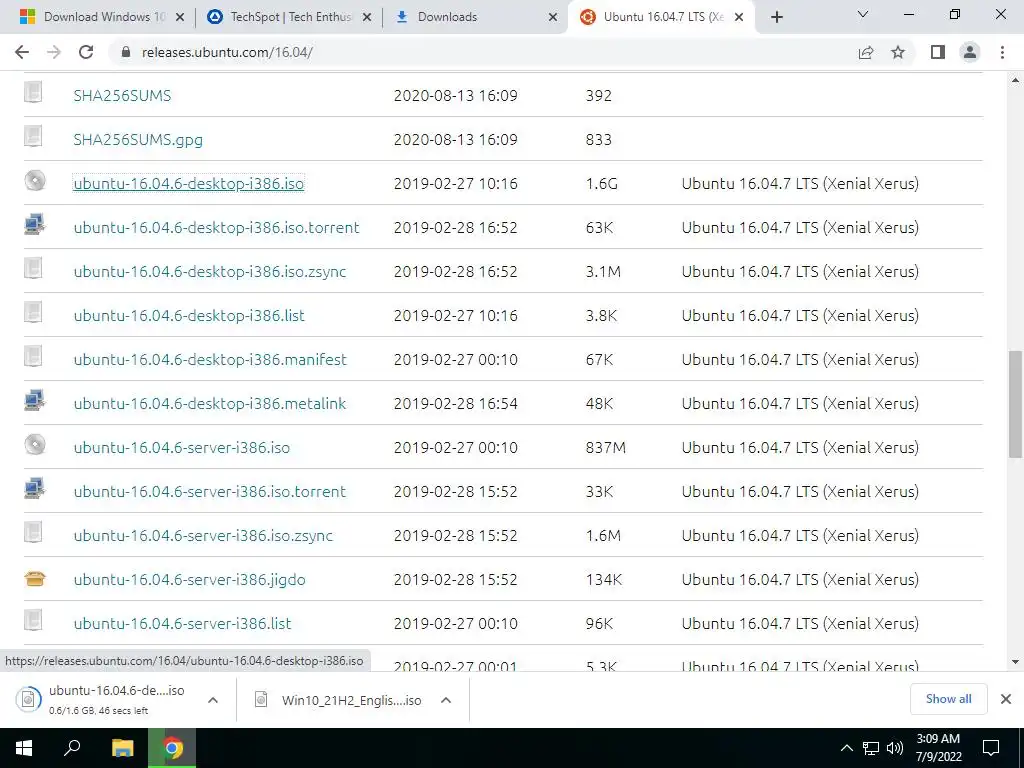Screen dimensions: 1024x768
Task: Open the Chrome three-dot menu
Action: click(1002, 52)
